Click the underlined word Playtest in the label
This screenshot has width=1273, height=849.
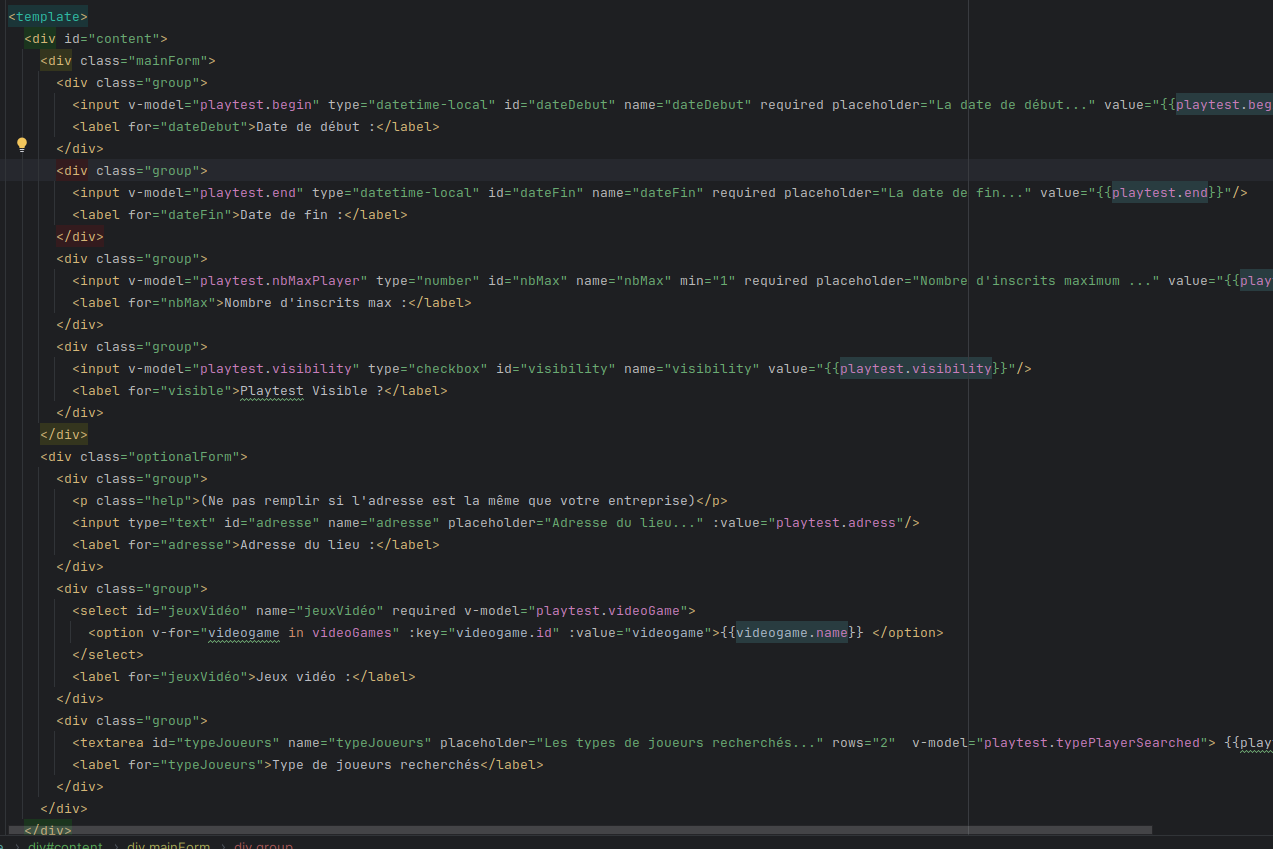271,390
